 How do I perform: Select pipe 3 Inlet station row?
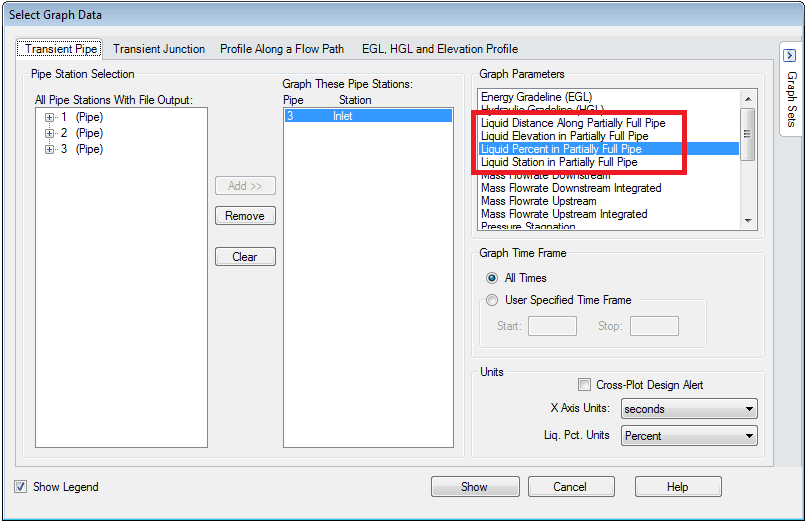tap(368, 116)
